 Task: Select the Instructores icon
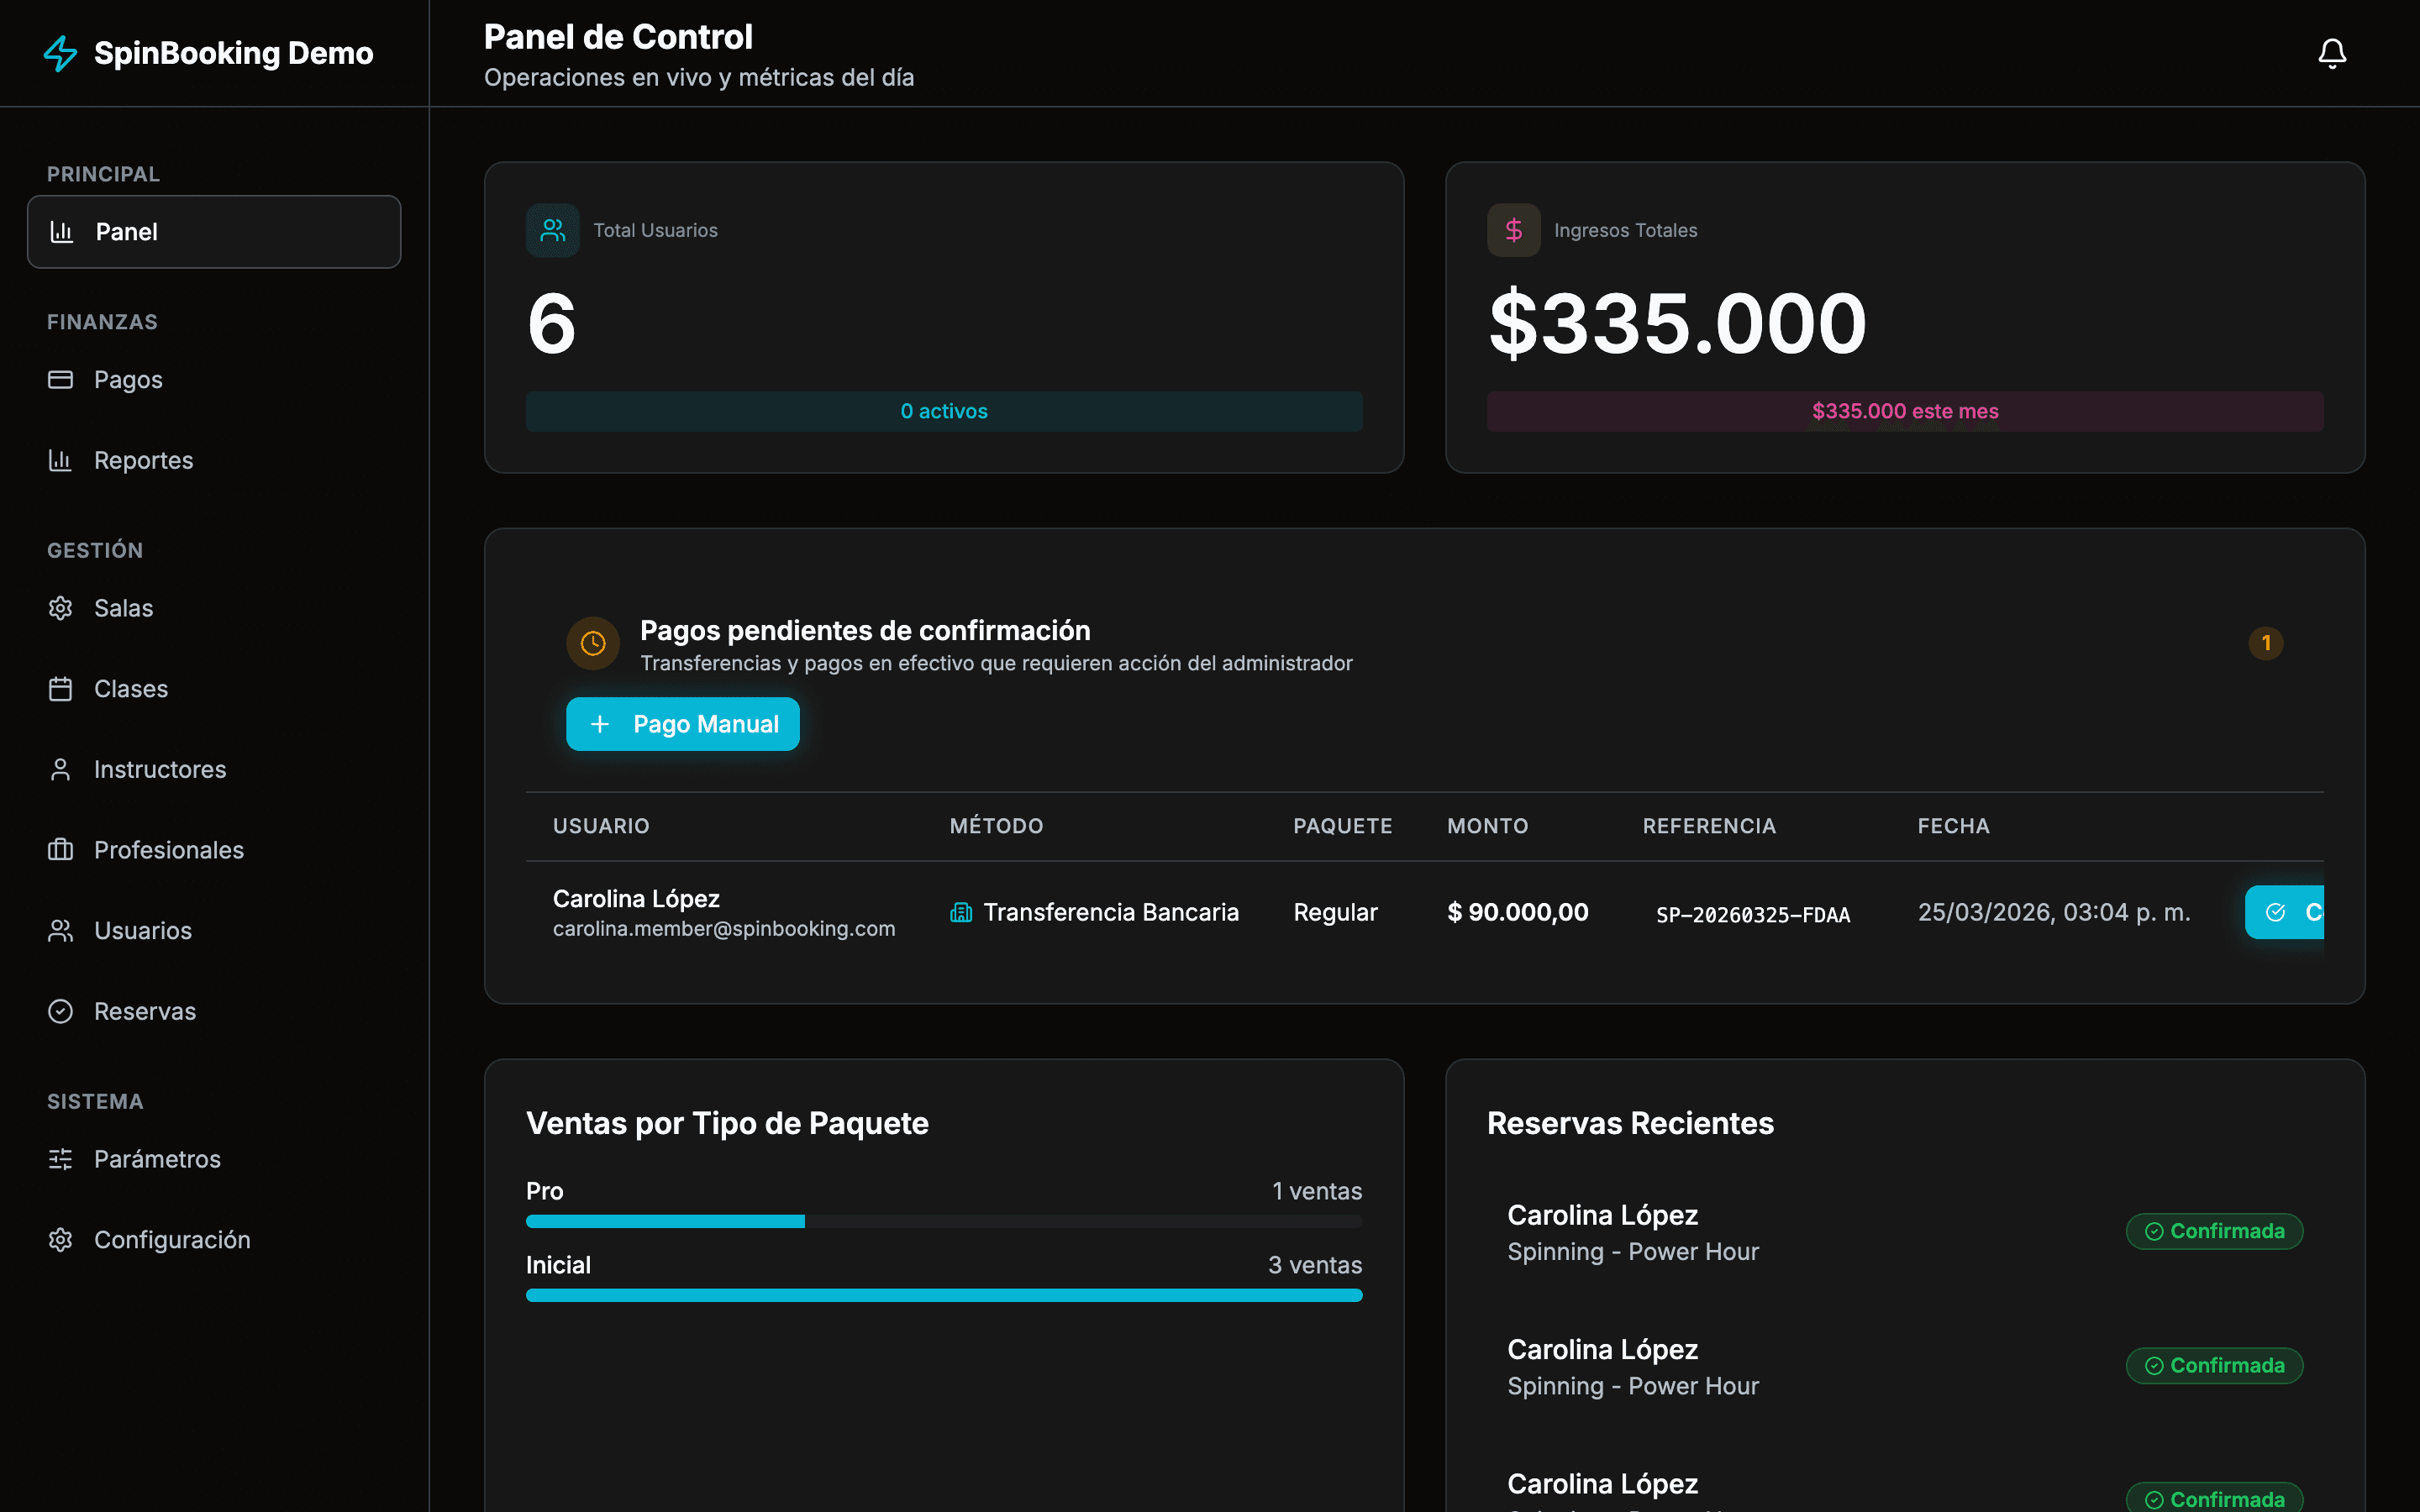[60, 769]
